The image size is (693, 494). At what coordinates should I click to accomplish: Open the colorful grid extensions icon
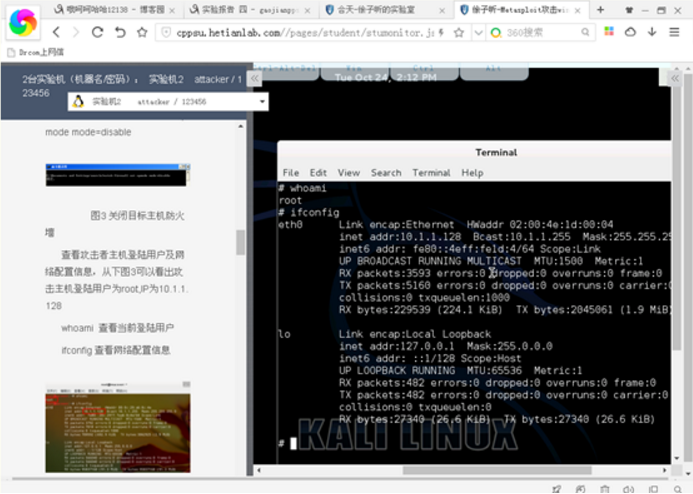point(609,31)
